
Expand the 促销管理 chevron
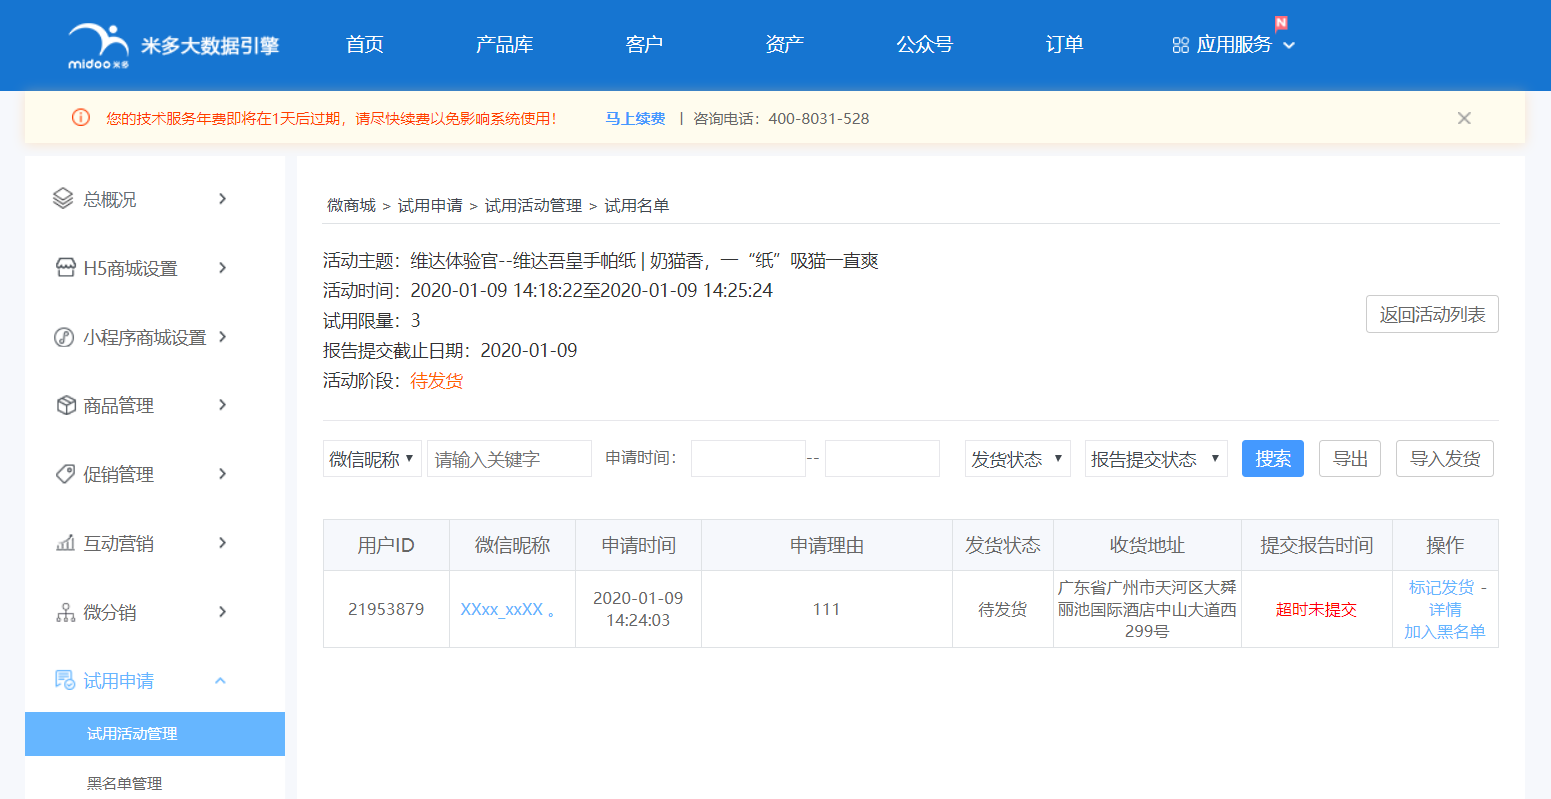tap(222, 474)
